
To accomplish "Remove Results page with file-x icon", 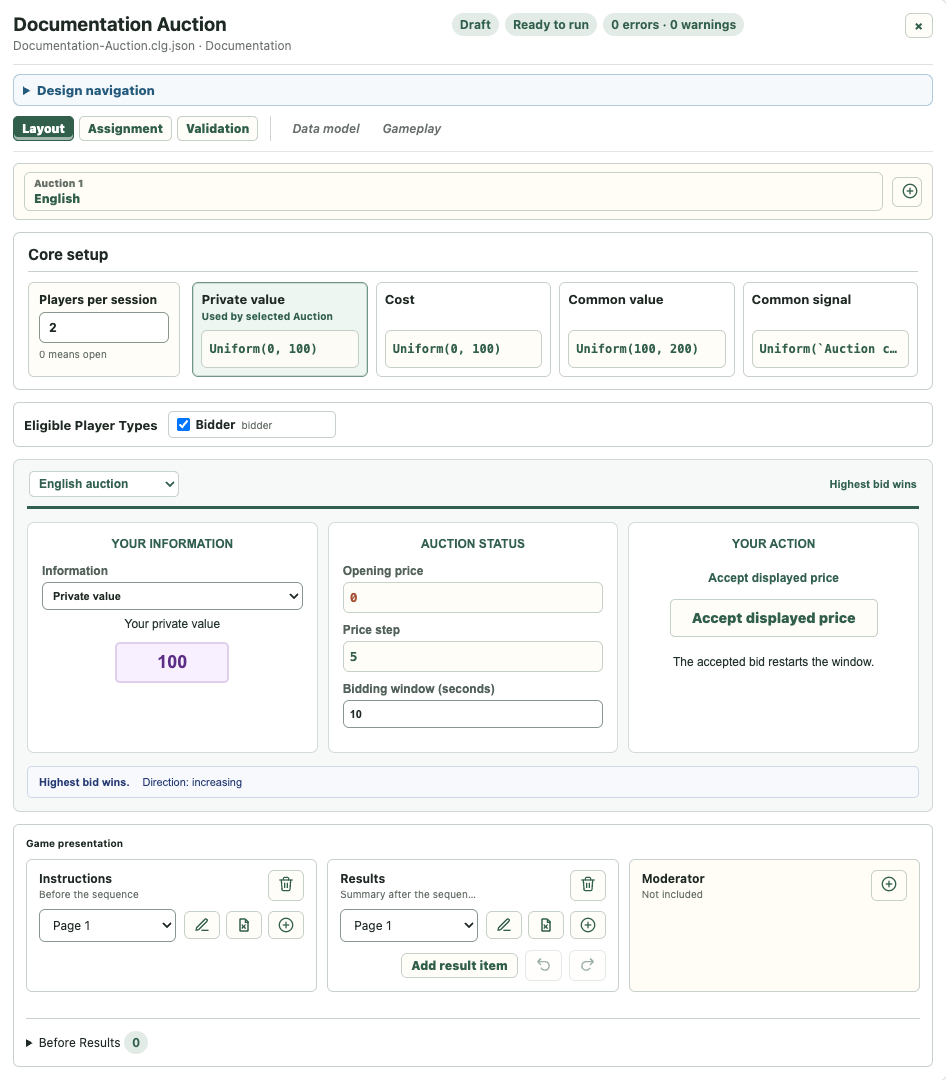I will coord(546,925).
